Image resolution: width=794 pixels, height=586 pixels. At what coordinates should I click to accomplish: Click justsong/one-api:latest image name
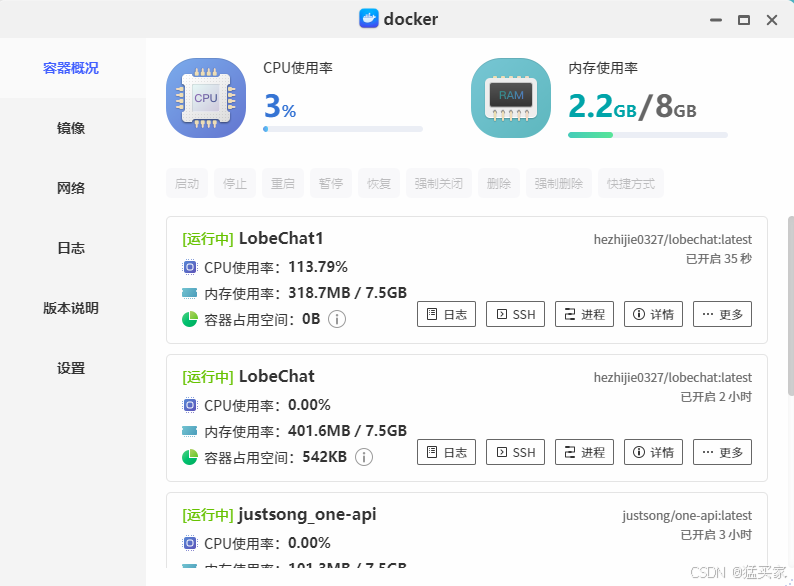687,515
